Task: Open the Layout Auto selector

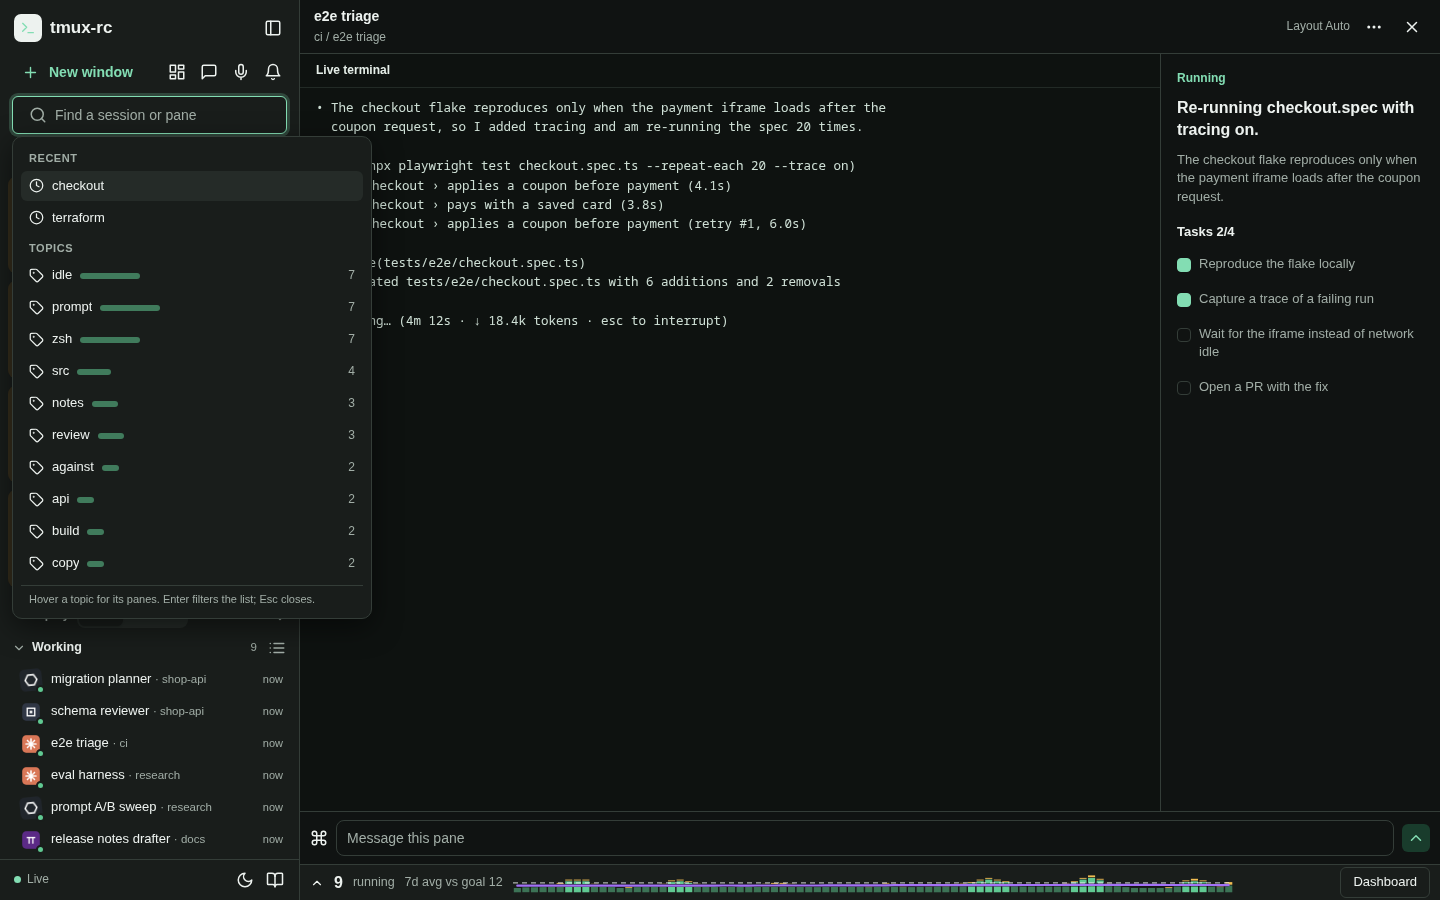Action: point(1318,26)
